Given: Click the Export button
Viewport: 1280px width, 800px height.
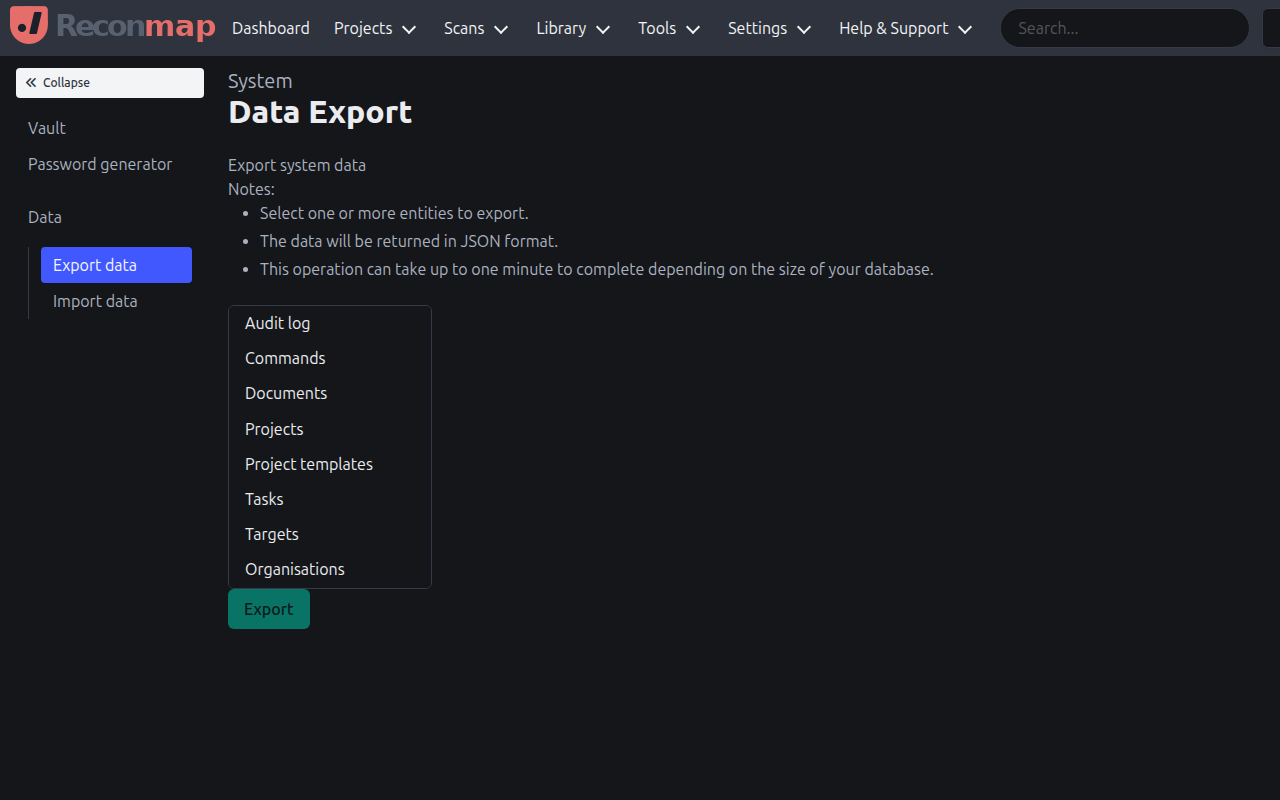Looking at the screenshot, I should (268, 608).
